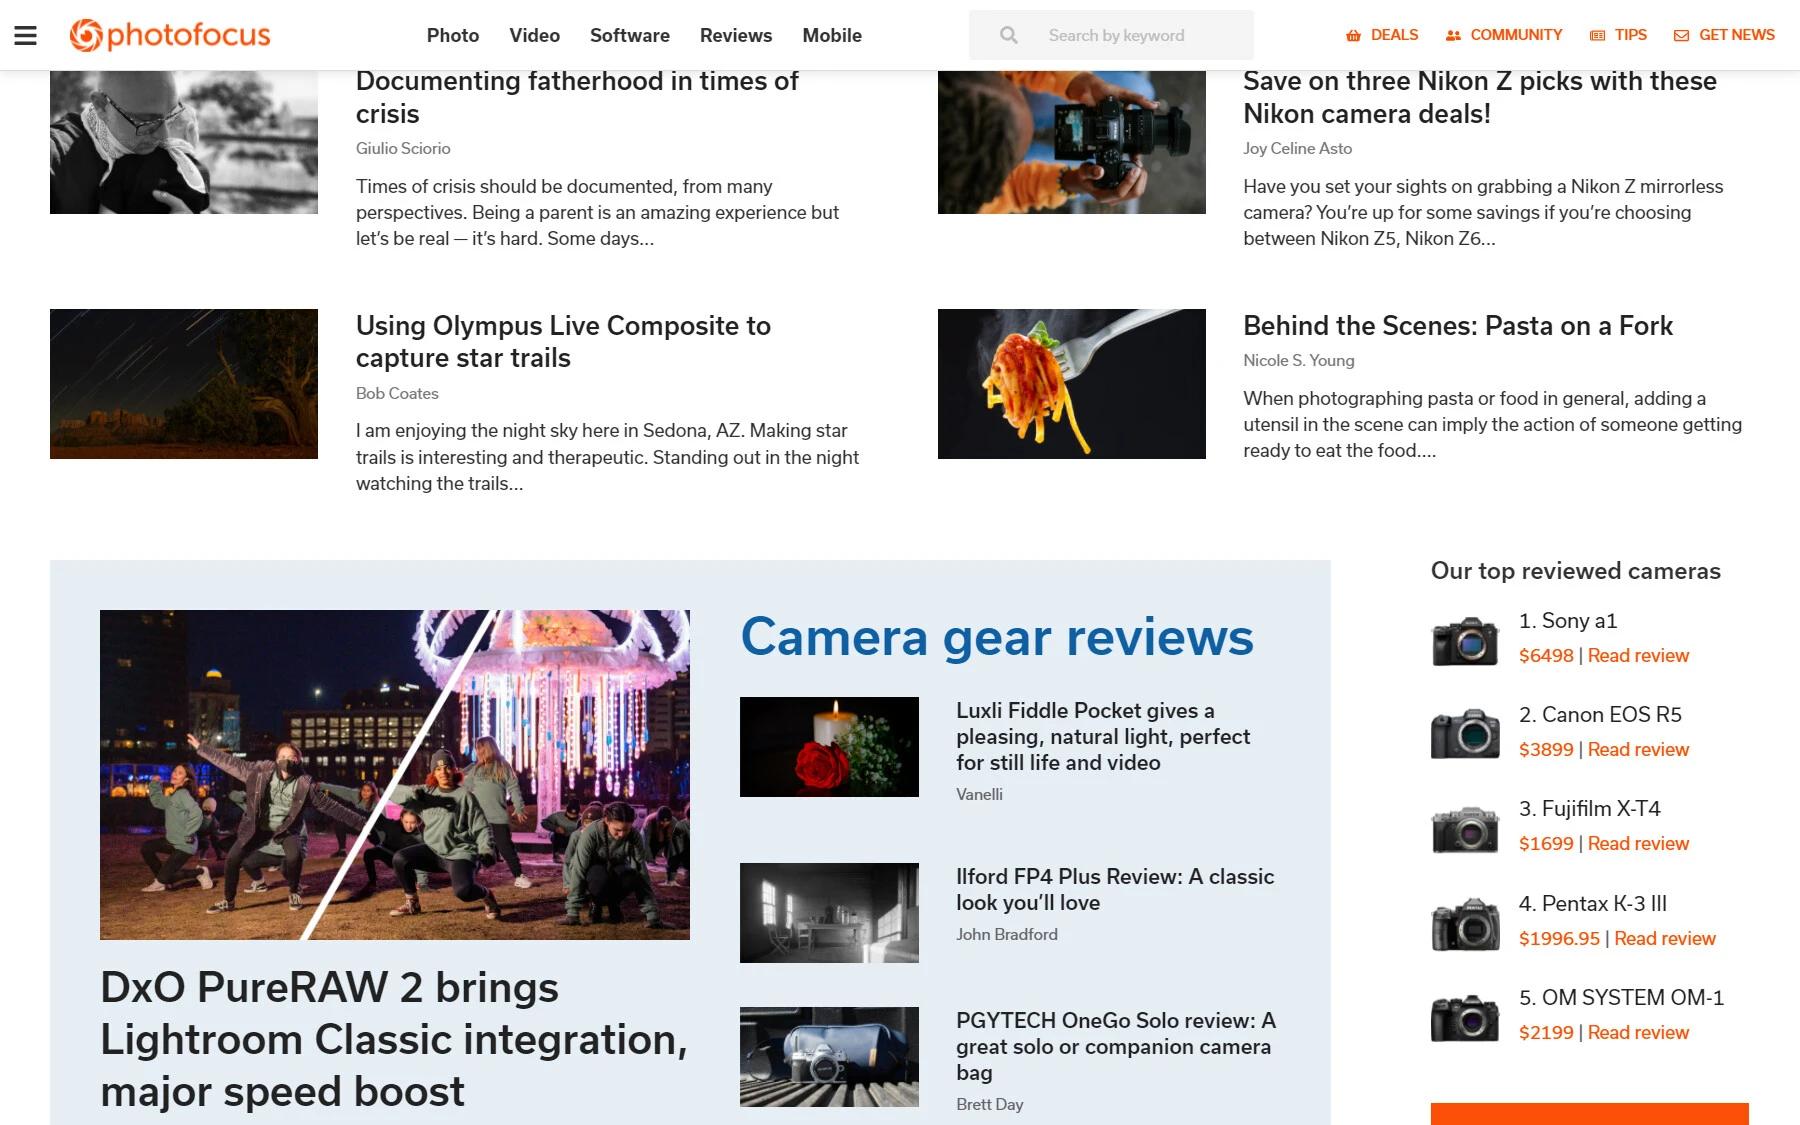This screenshot has width=1800, height=1125.
Task: Go to the DEALS page
Action: click(1394, 35)
